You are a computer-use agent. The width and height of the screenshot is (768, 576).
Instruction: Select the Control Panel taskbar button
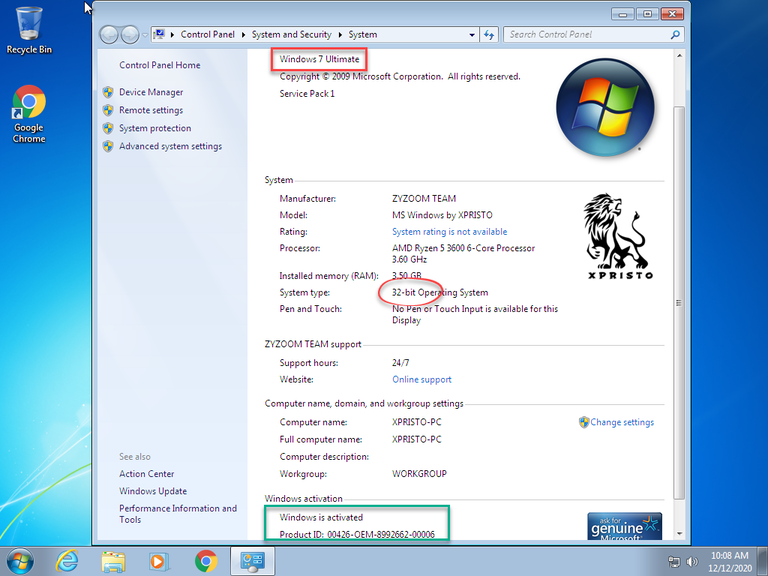pos(252,561)
